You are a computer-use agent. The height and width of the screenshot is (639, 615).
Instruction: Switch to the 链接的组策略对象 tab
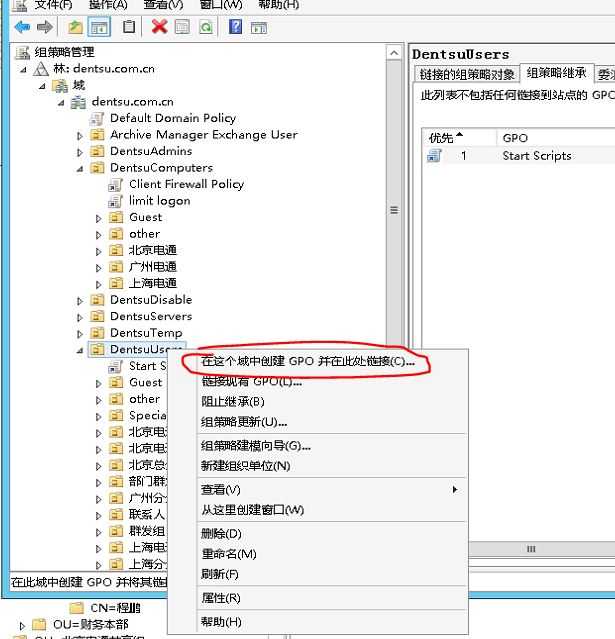tap(467, 74)
